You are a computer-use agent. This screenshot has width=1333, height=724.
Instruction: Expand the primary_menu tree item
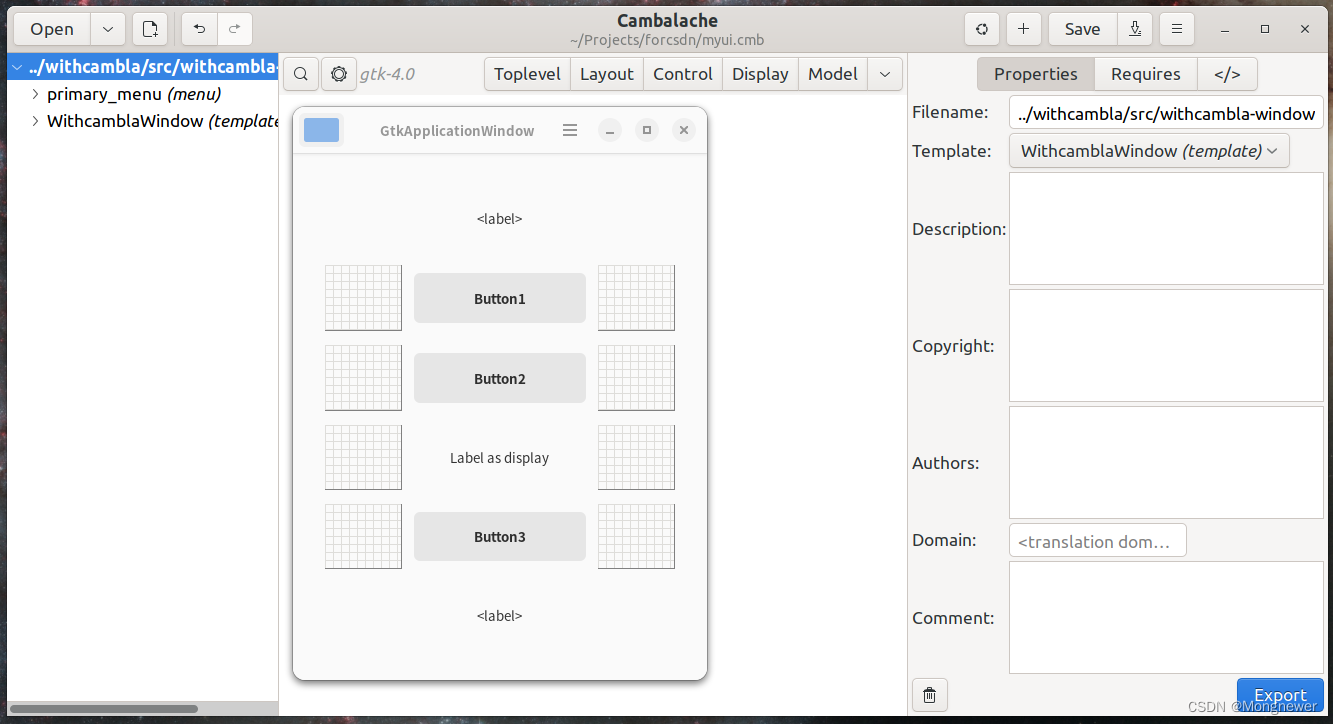click(35, 94)
